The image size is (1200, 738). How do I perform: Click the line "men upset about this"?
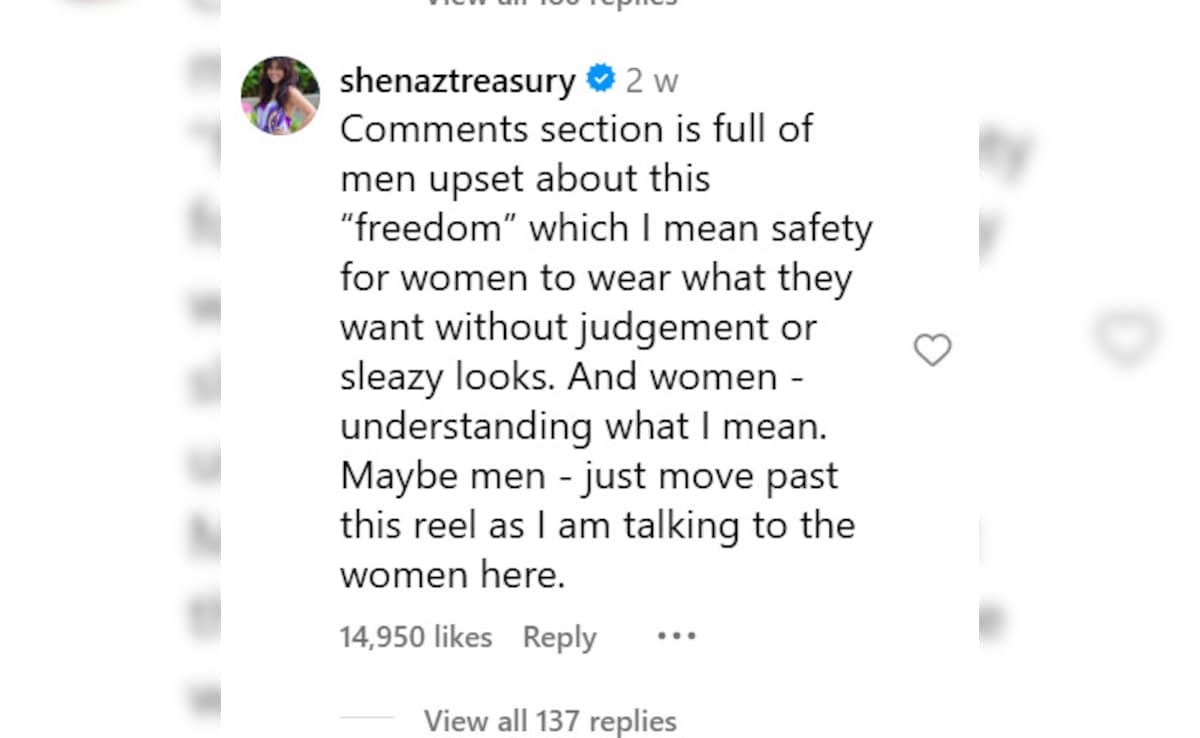coord(525,179)
